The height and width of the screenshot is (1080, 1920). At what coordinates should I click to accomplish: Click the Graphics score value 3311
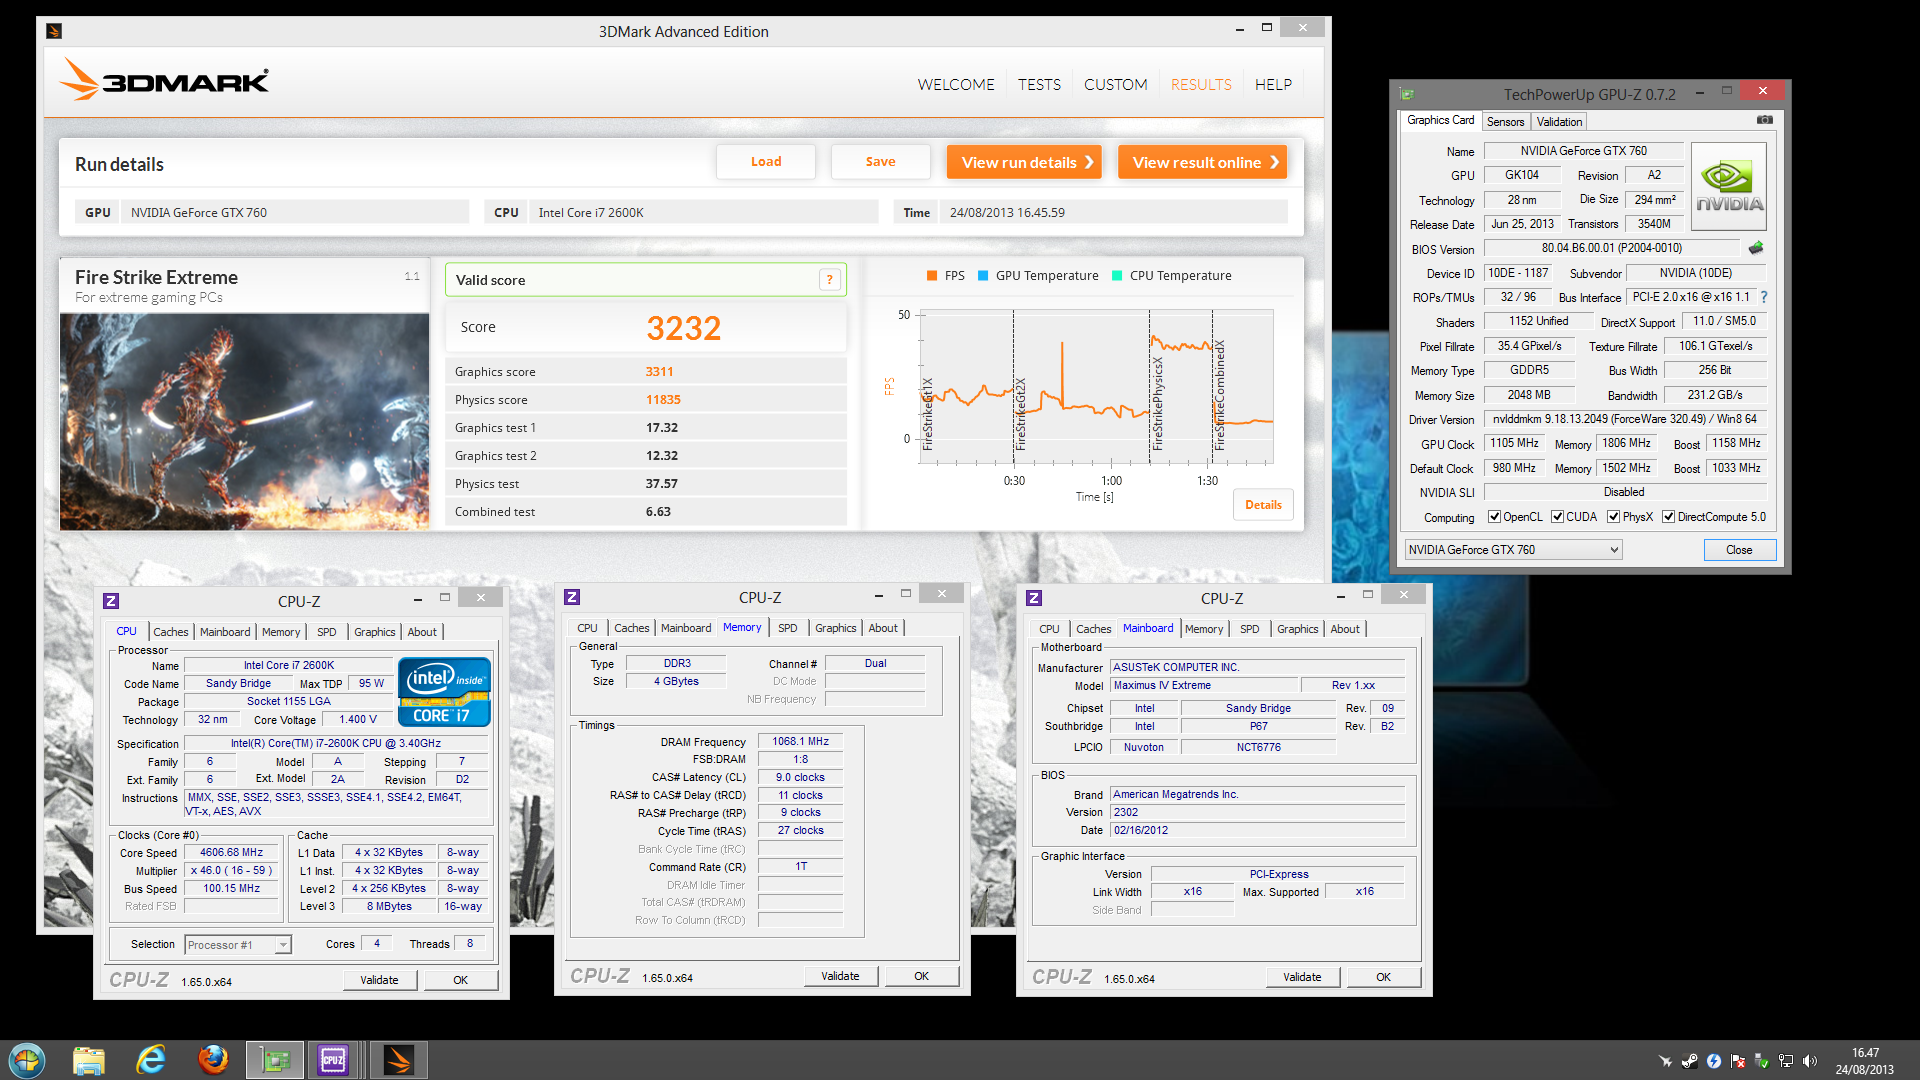pyautogui.click(x=659, y=372)
